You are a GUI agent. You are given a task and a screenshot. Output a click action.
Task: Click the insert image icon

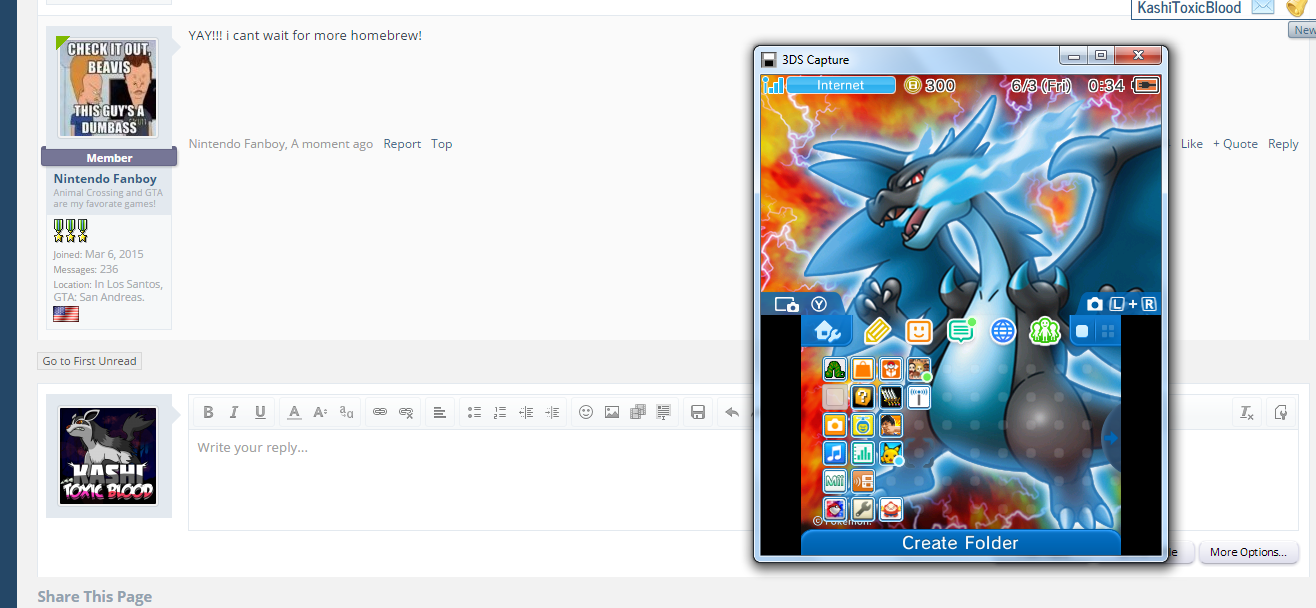[x=612, y=412]
